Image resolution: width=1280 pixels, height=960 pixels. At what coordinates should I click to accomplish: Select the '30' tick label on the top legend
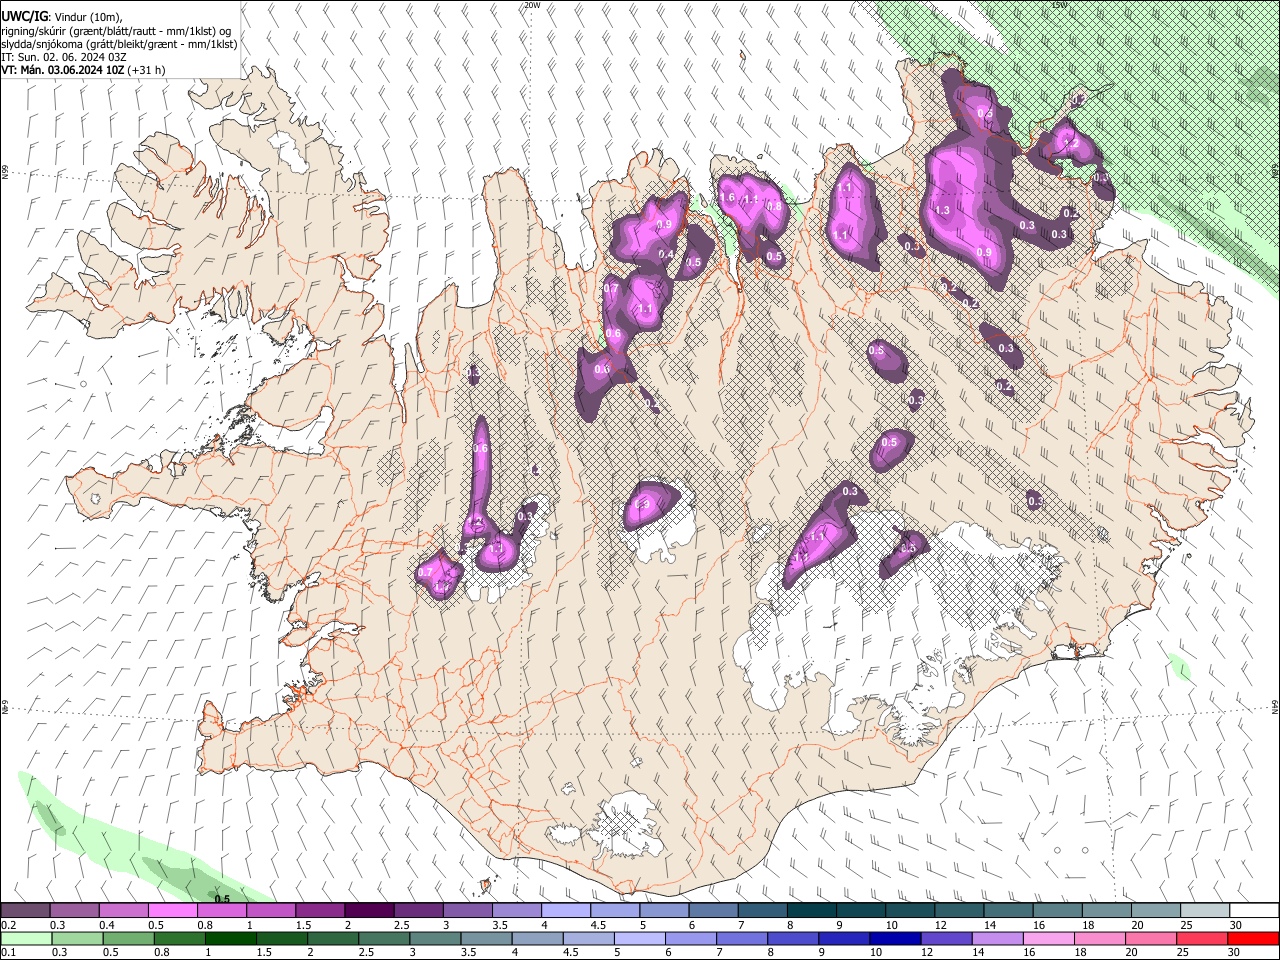pos(1236,925)
